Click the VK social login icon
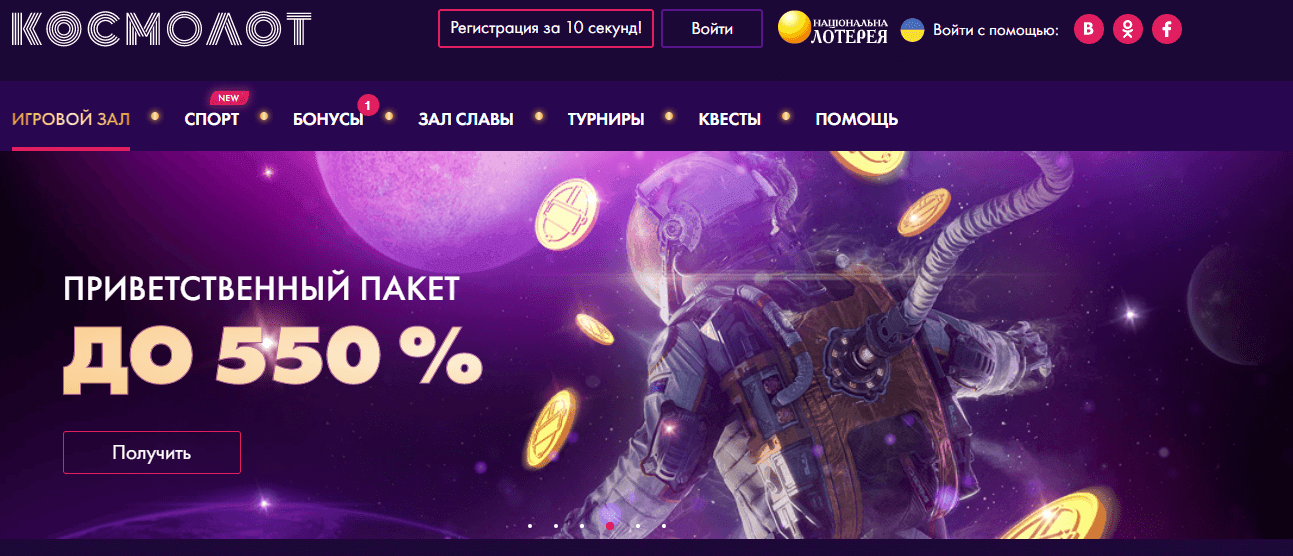Image resolution: width=1293 pixels, height=556 pixels. click(1089, 29)
